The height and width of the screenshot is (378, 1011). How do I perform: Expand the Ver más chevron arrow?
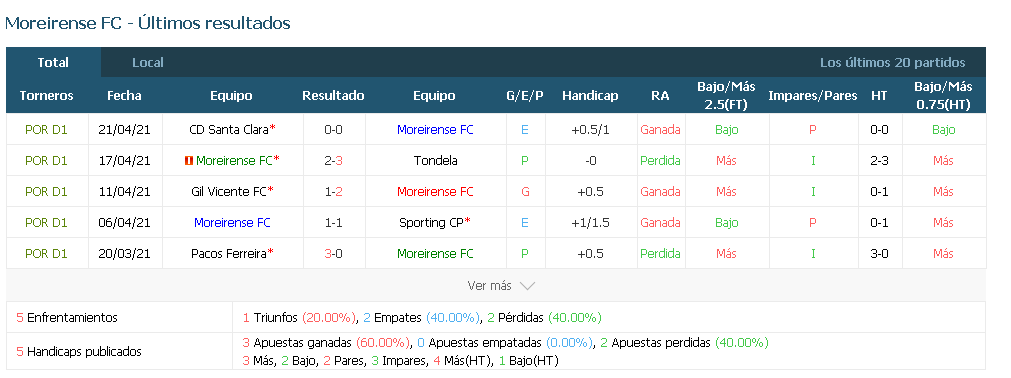pos(527,286)
